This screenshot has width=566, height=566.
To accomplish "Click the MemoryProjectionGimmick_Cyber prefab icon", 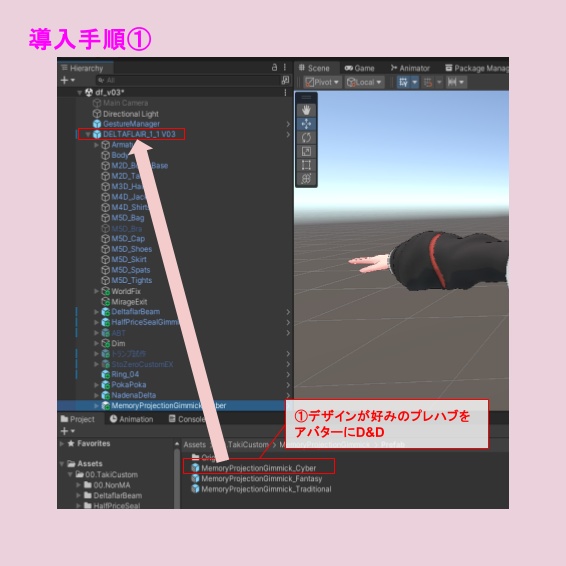I will 195,468.
